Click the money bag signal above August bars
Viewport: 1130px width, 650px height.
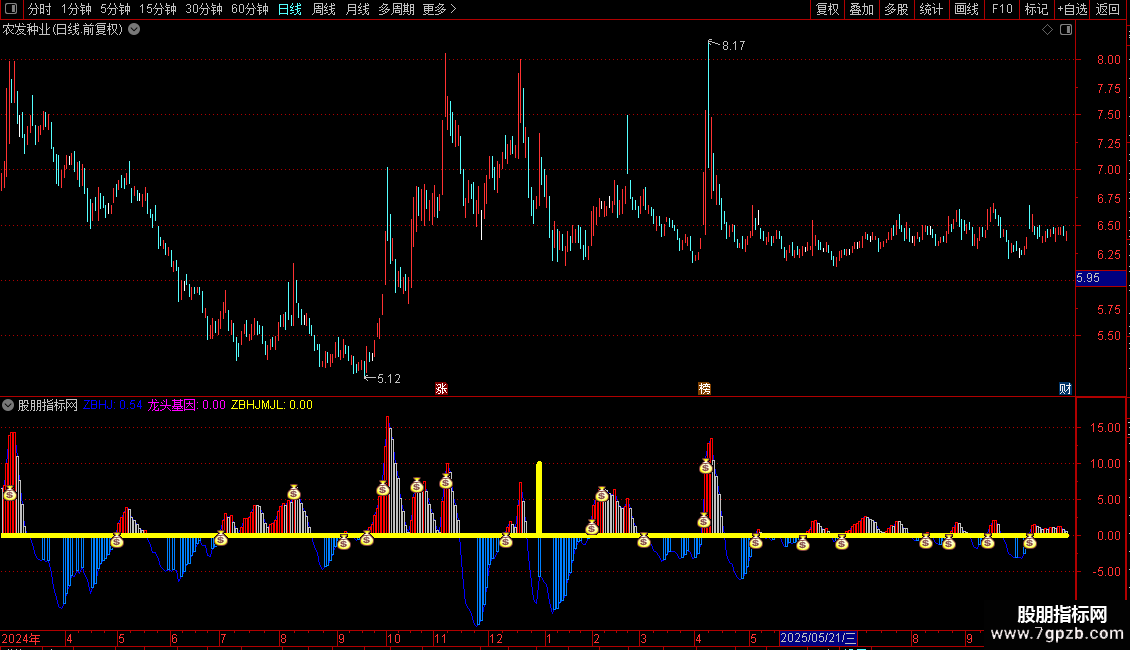[x=293, y=492]
